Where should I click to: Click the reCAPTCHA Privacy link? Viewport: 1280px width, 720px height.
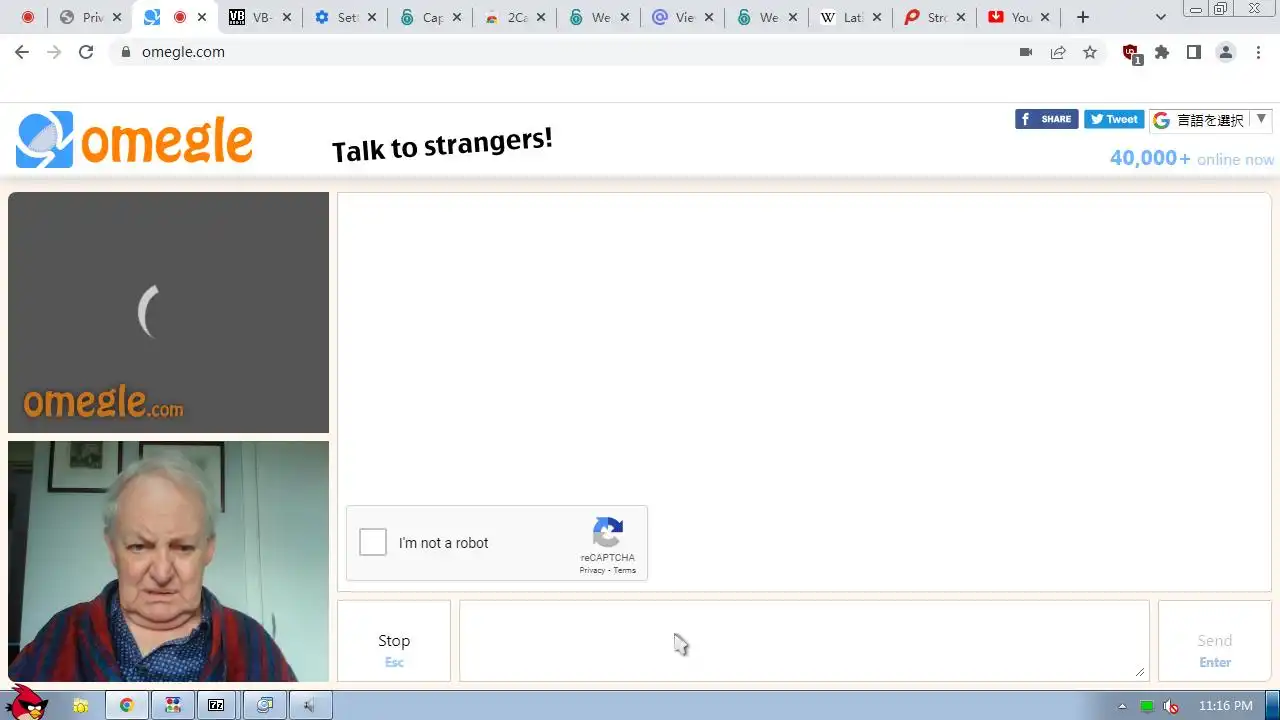[x=592, y=570]
